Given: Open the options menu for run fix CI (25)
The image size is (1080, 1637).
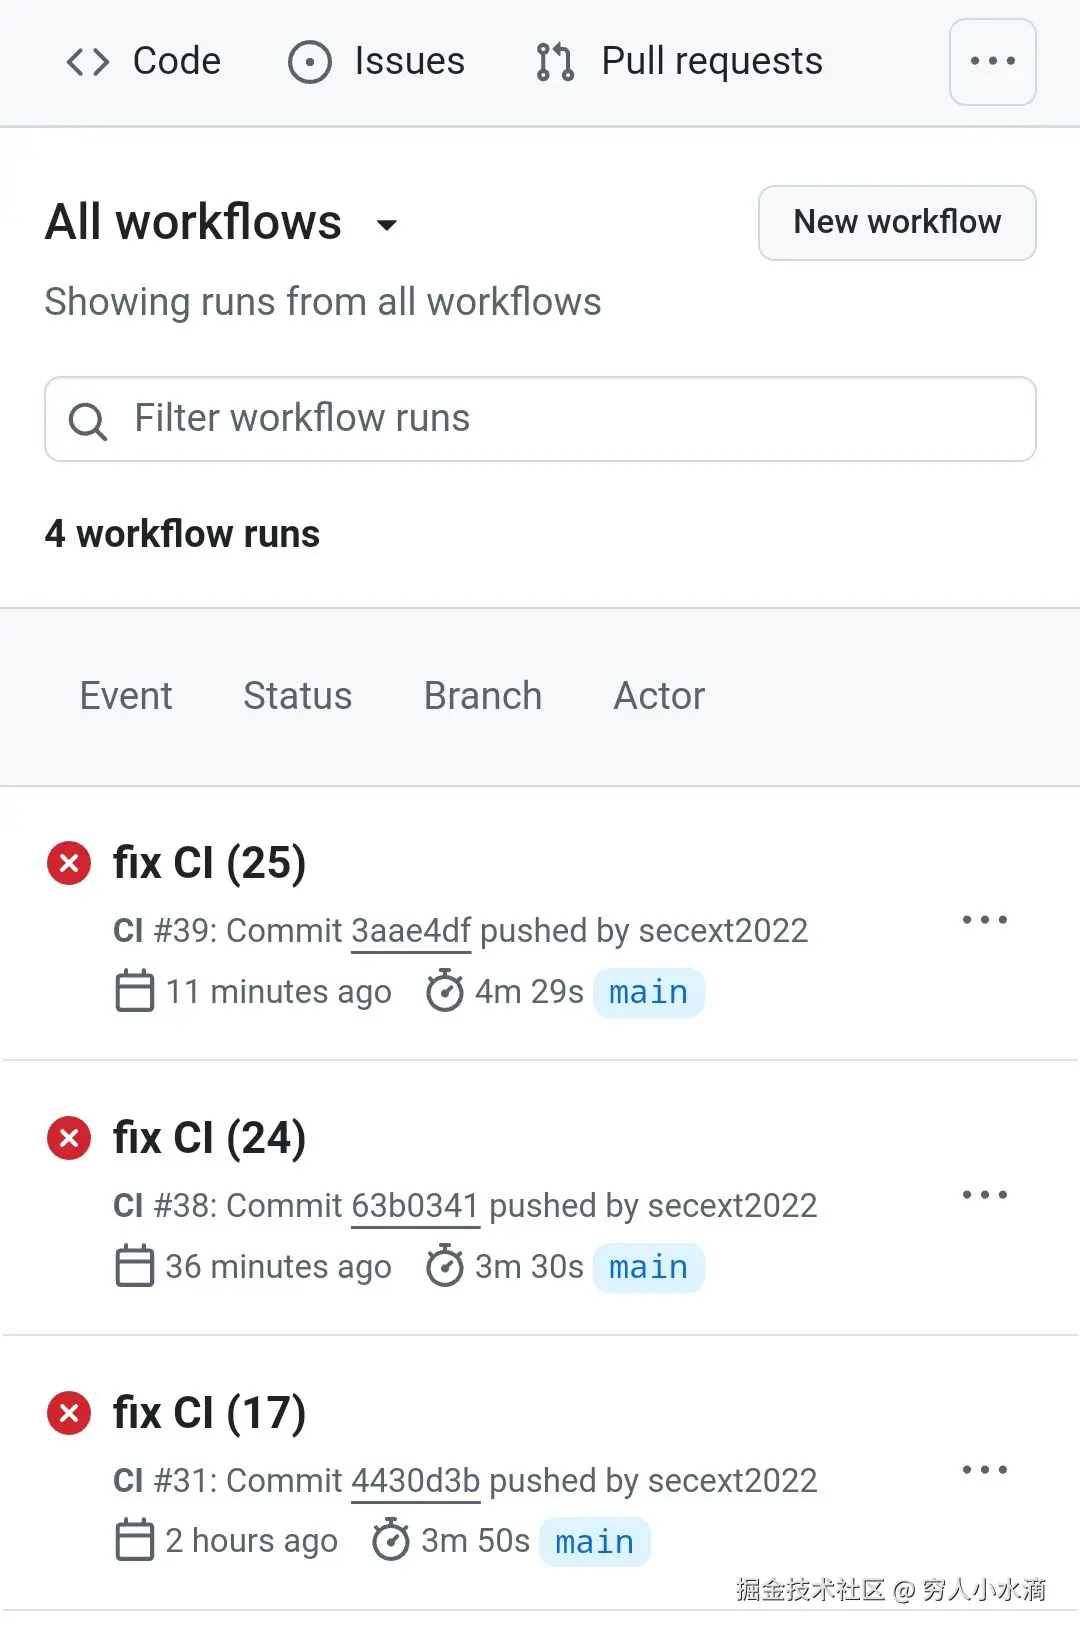Looking at the screenshot, I should click(x=984, y=920).
